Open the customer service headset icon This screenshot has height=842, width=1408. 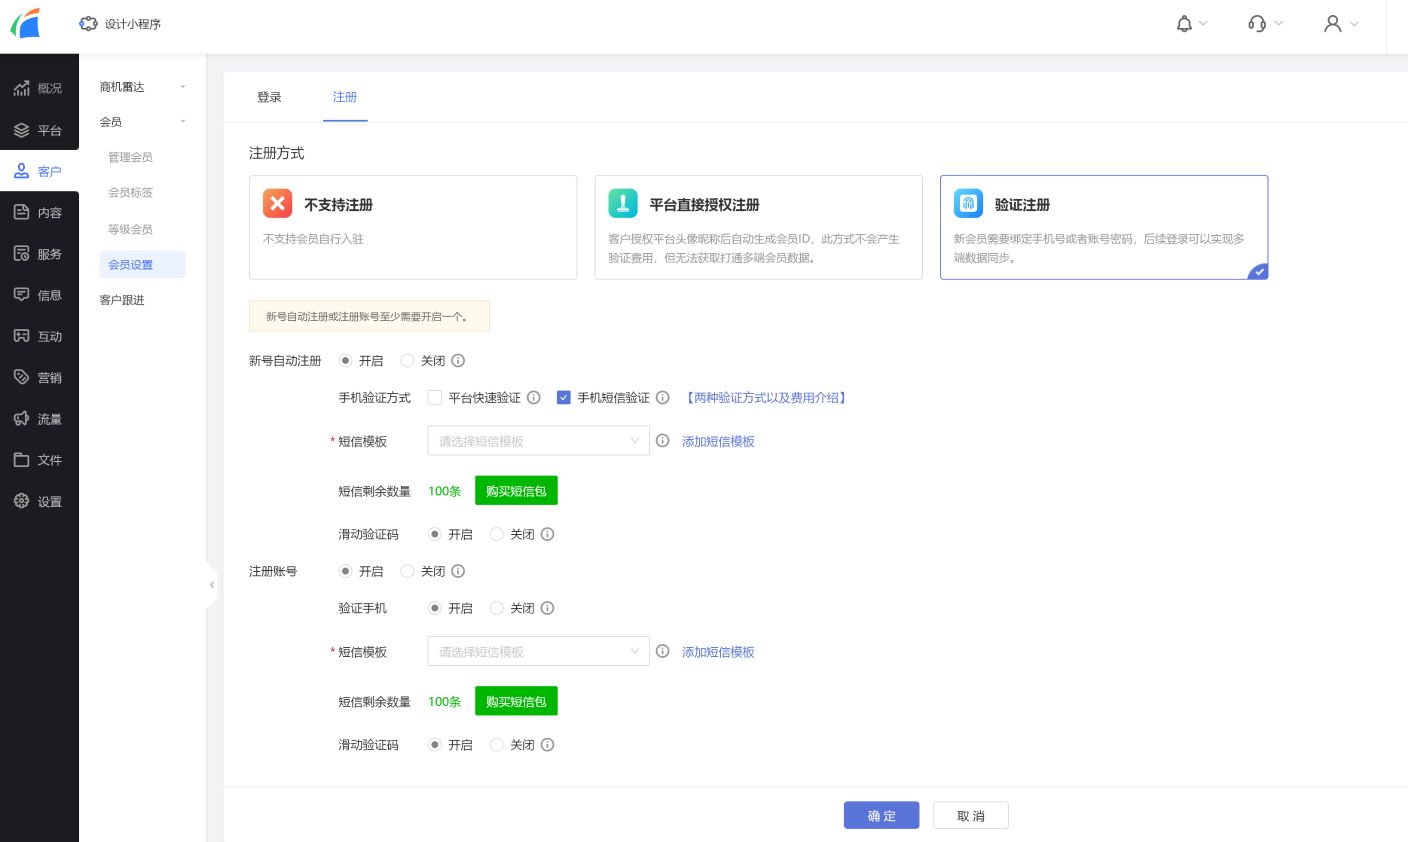pos(1257,24)
